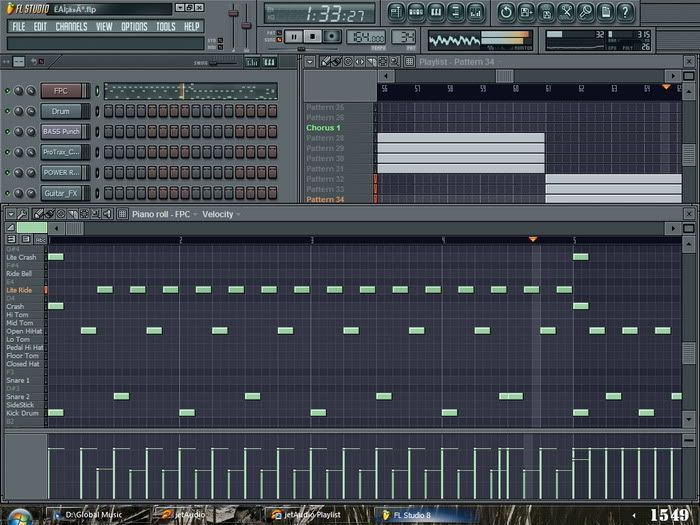Mute the FPC channel green light
The width and height of the screenshot is (700, 525).
pyautogui.click(x=7, y=91)
